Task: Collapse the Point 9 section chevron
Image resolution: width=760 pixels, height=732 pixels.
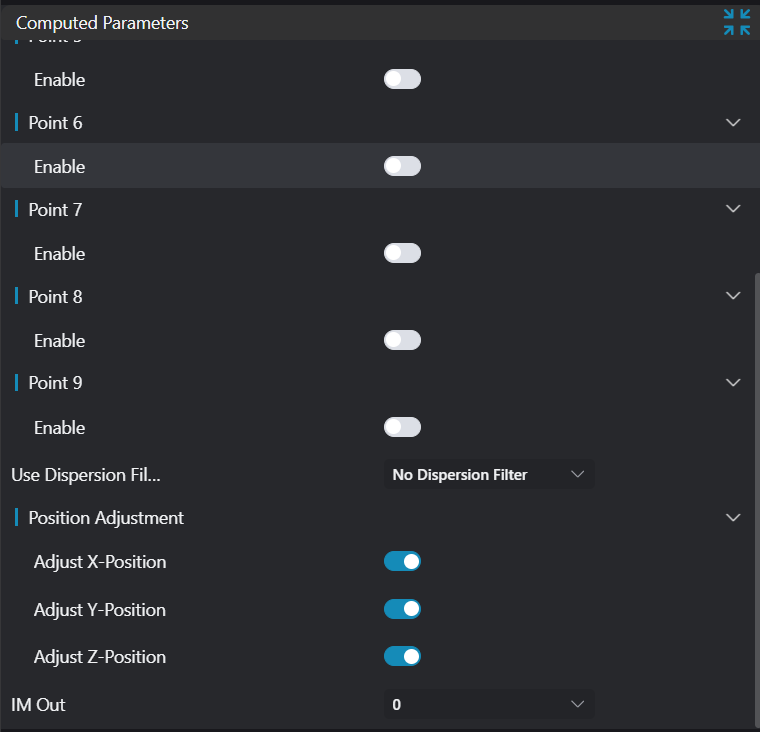Action: tap(733, 383)
